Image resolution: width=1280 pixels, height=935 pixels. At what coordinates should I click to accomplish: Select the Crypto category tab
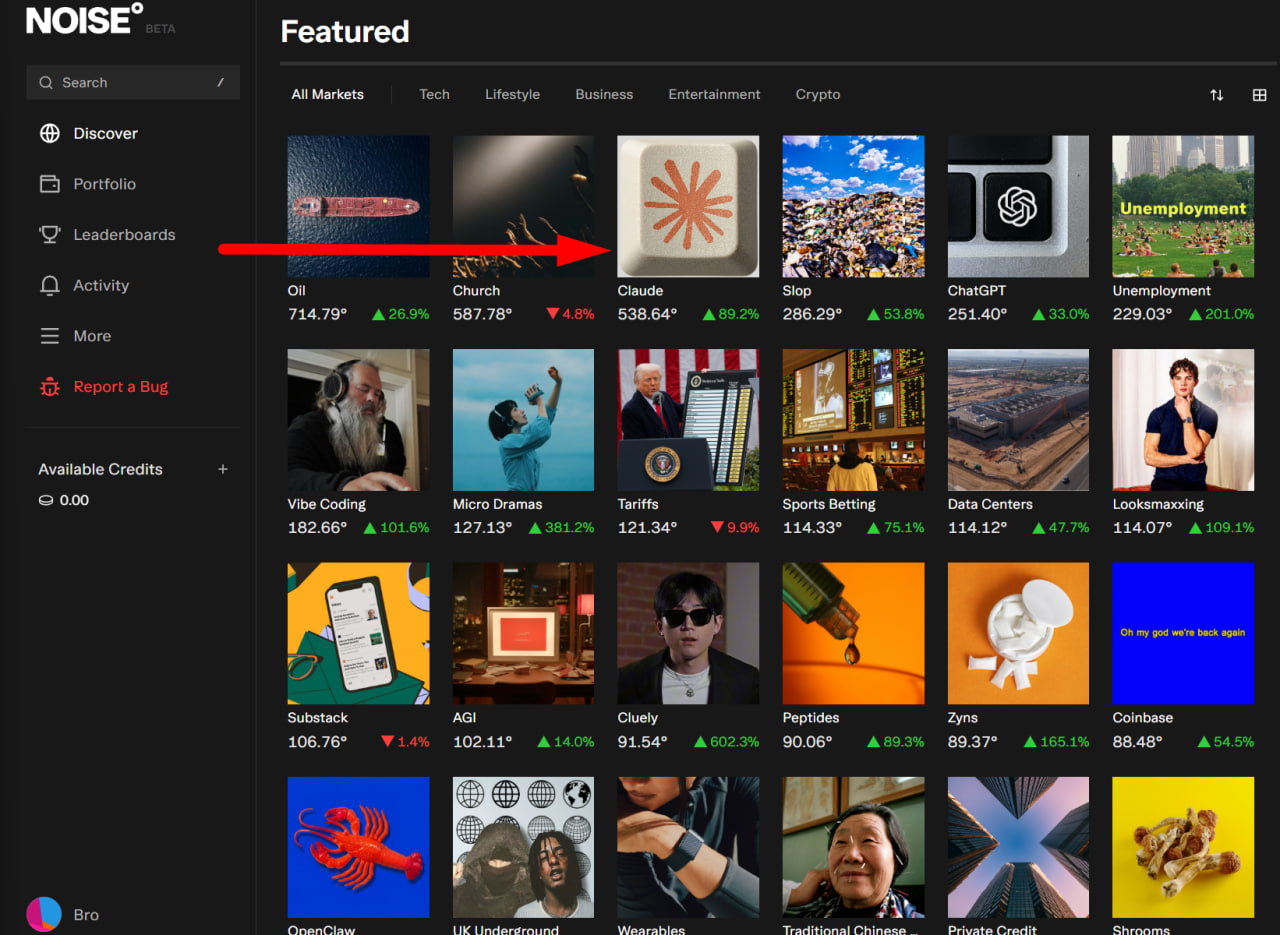[818, 94]
